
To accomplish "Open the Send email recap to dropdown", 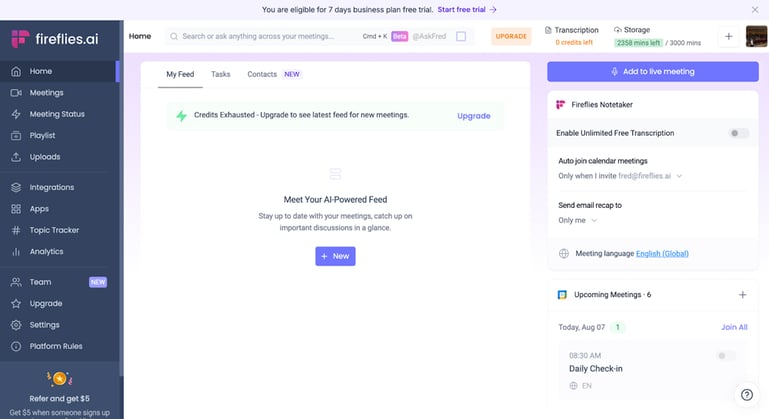I will click(x=578, y=220).
